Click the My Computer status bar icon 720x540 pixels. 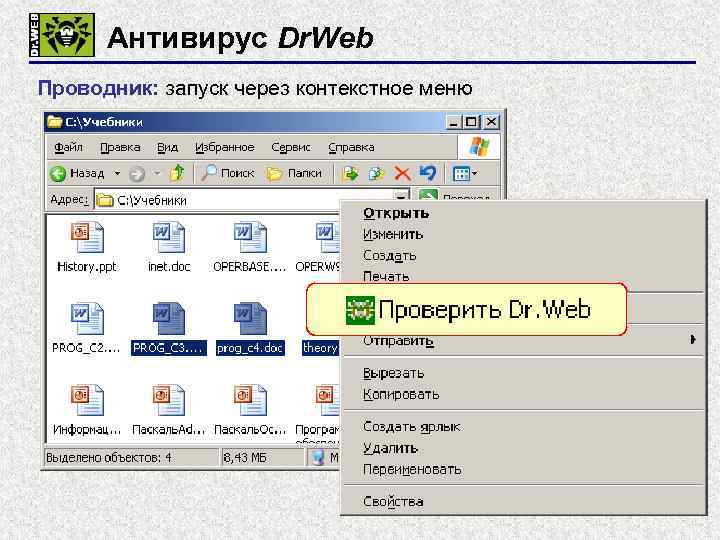318,458
